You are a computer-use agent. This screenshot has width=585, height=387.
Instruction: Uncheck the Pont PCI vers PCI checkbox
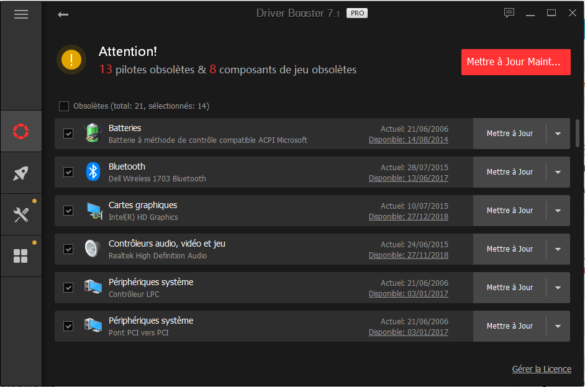[68, 326]
